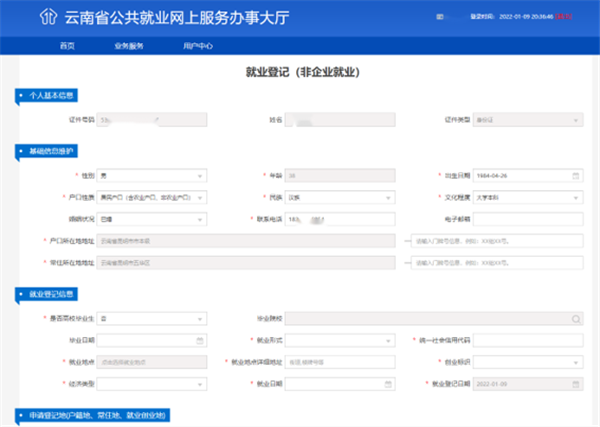Open the 毕业日期 calendar icon

coord(200,340)
